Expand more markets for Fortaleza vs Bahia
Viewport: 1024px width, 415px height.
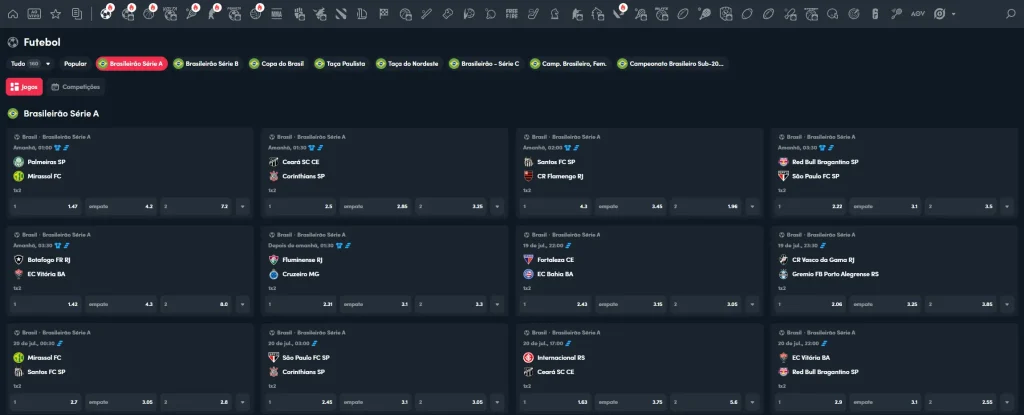pos(752,305)
